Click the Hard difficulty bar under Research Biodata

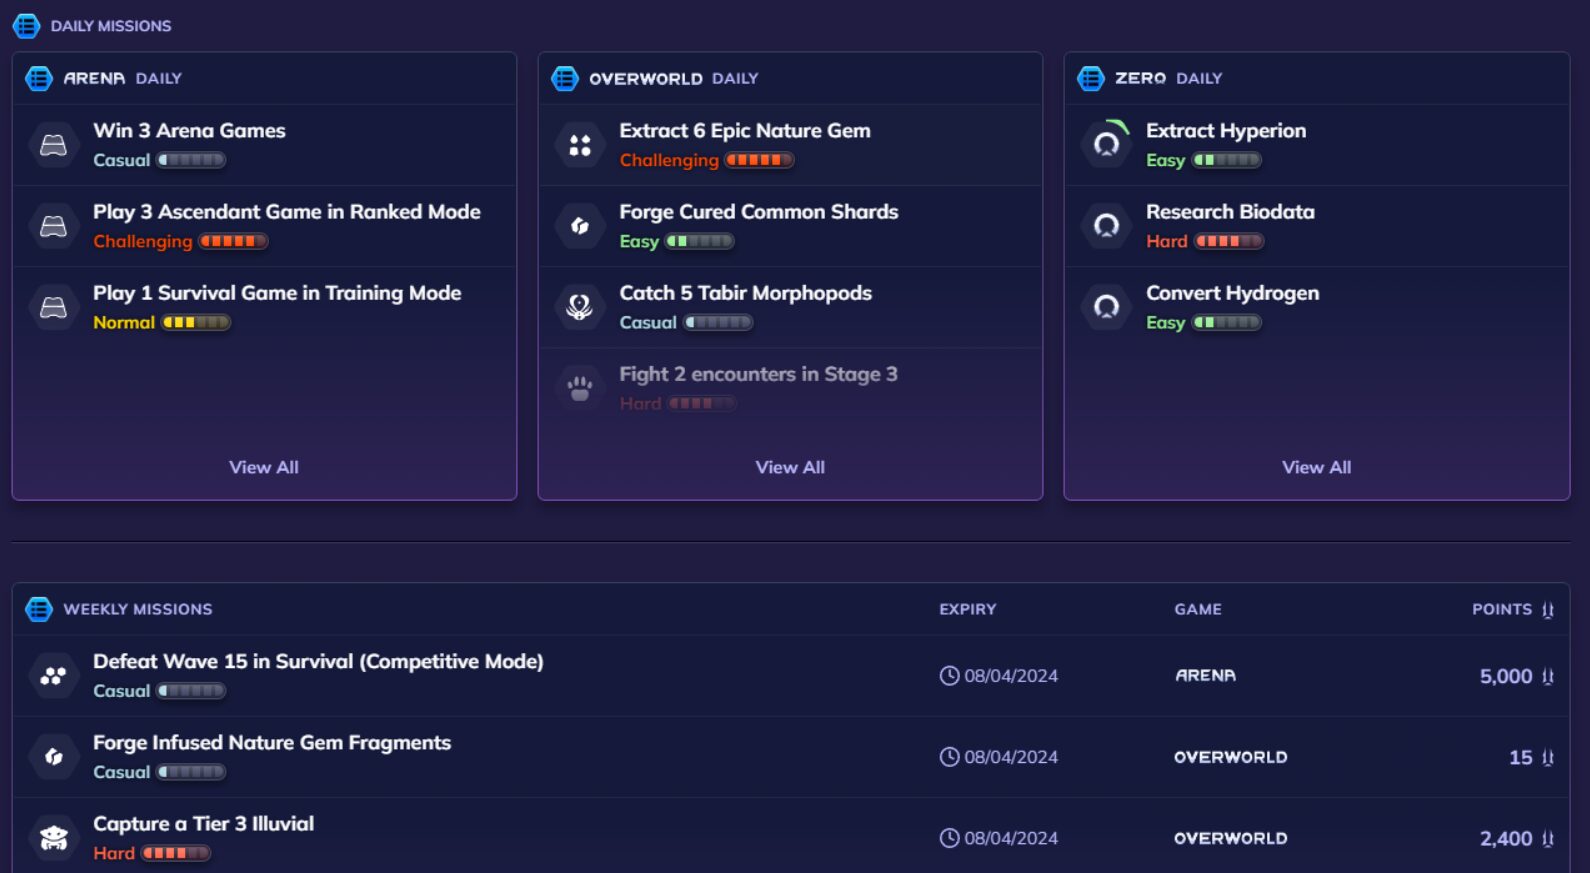[1229, 241]
